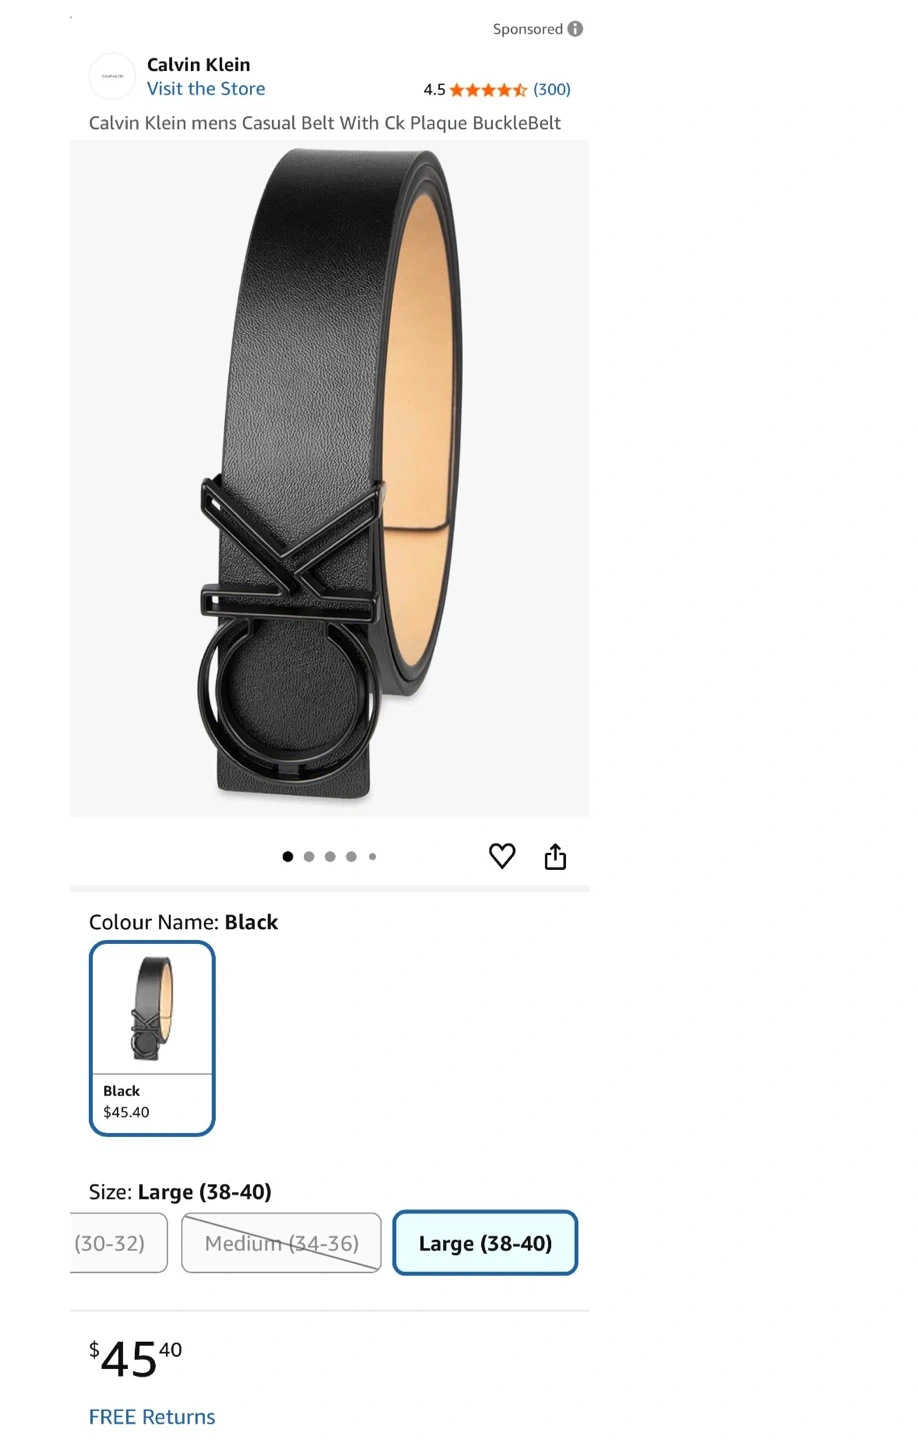Click Visit the Store link
Image resolution: width=918 pixels, height=1440 pixels.
pos(206,89)
